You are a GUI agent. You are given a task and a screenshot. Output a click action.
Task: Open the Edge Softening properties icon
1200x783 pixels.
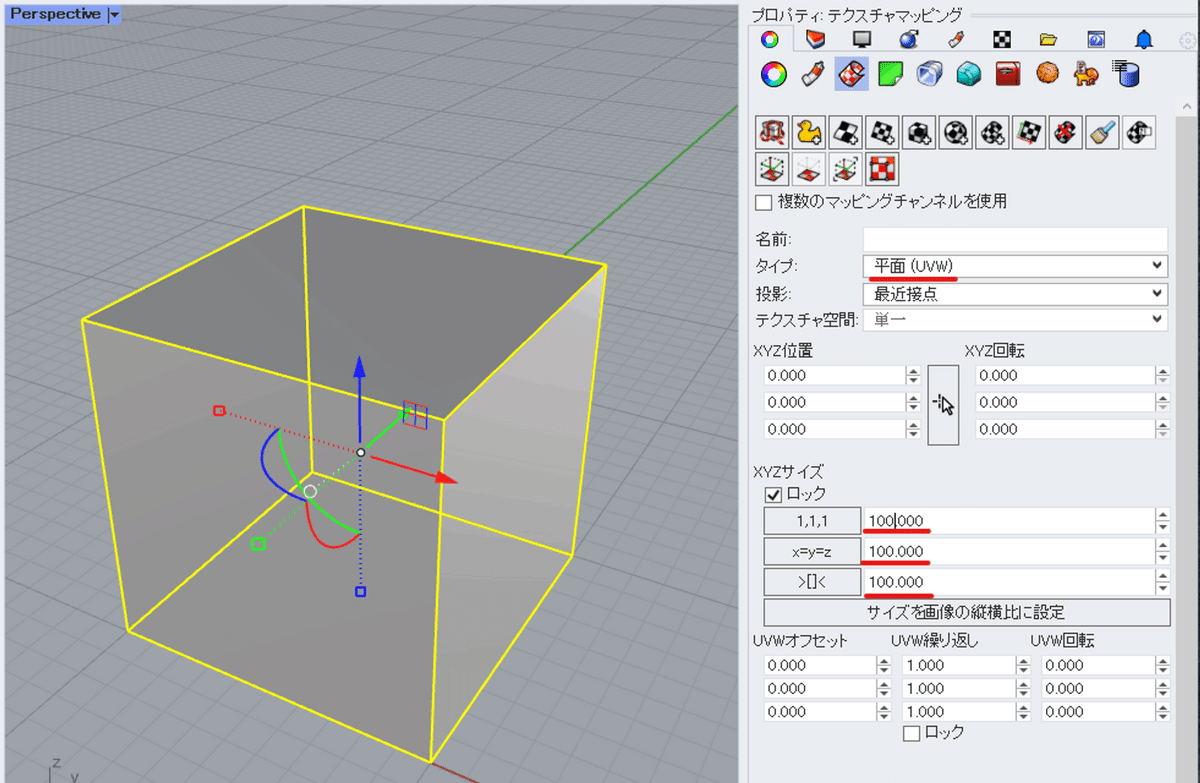(x=929, y=73)
